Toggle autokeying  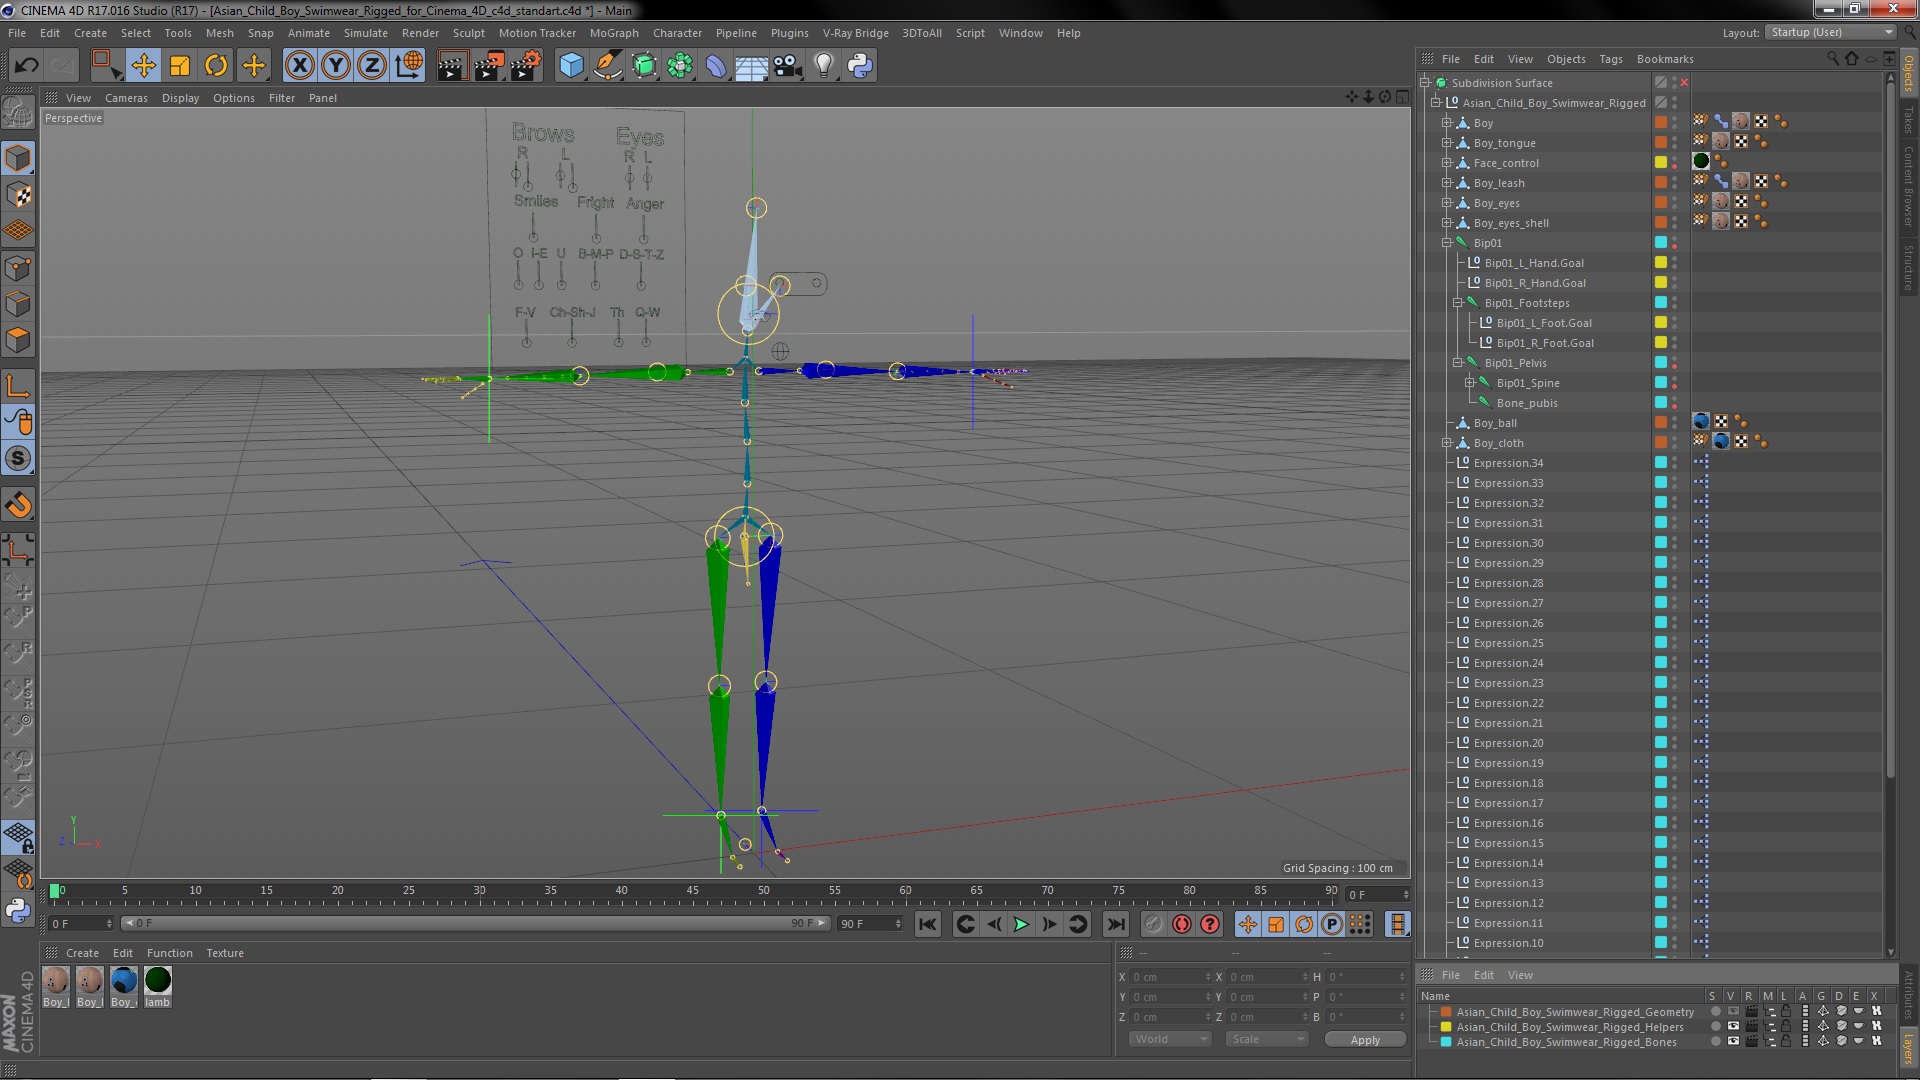(1181, 924)
